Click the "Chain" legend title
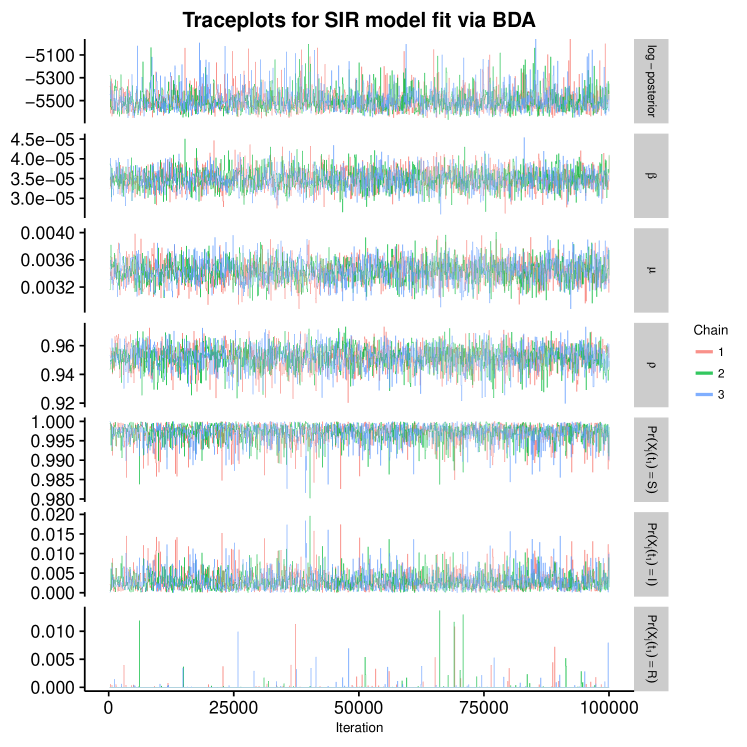Image resolution: width=747 pixels, height=747 pixels. pyautogui.click(x=710, y=330)
